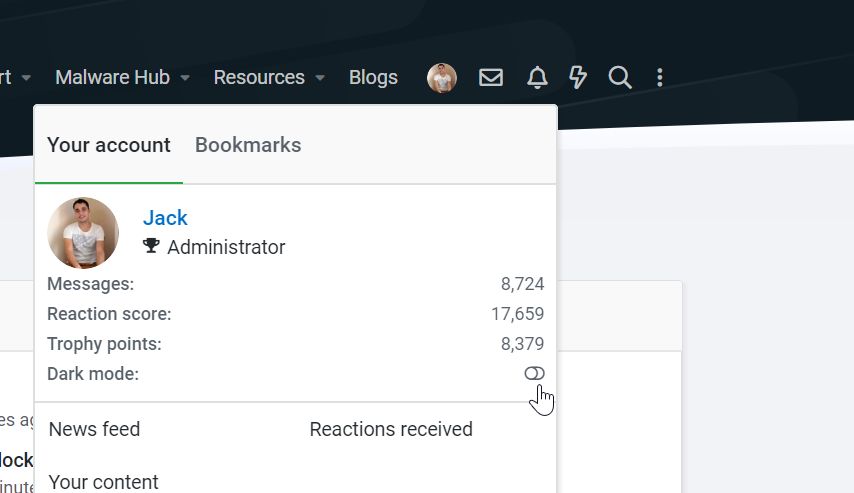Open search with the magnifier icon

pyautogui.click(x=620, y=77)
